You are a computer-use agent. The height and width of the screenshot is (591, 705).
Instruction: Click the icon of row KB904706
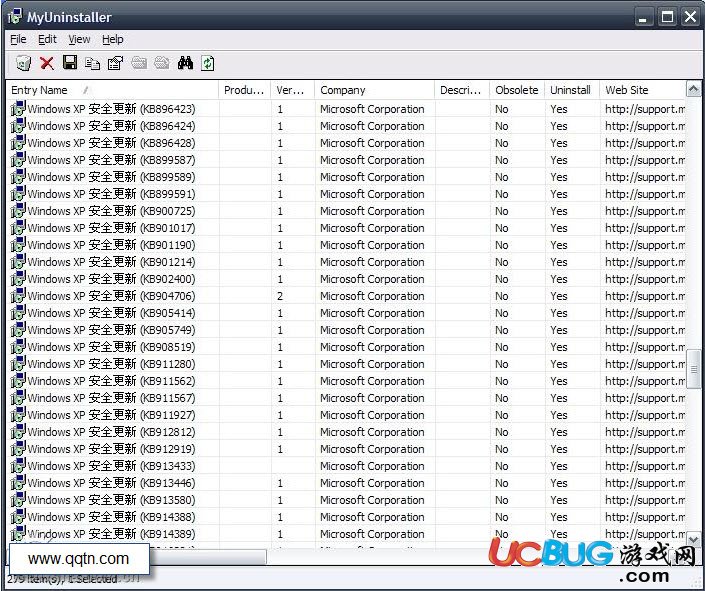tap(18, 296)
